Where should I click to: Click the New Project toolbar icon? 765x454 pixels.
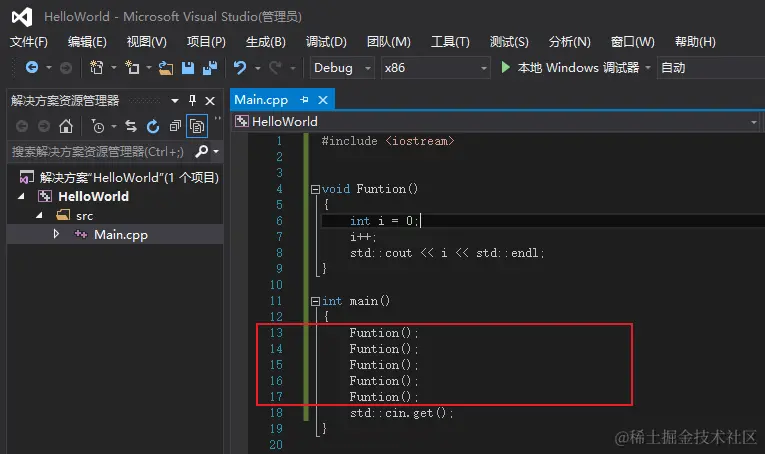(x=96, y=67)
